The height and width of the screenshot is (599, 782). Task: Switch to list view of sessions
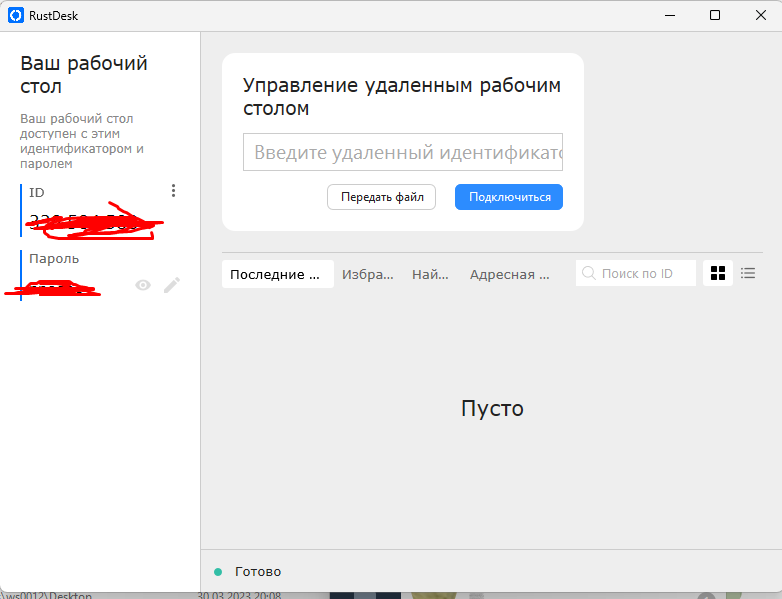[748, 273]
